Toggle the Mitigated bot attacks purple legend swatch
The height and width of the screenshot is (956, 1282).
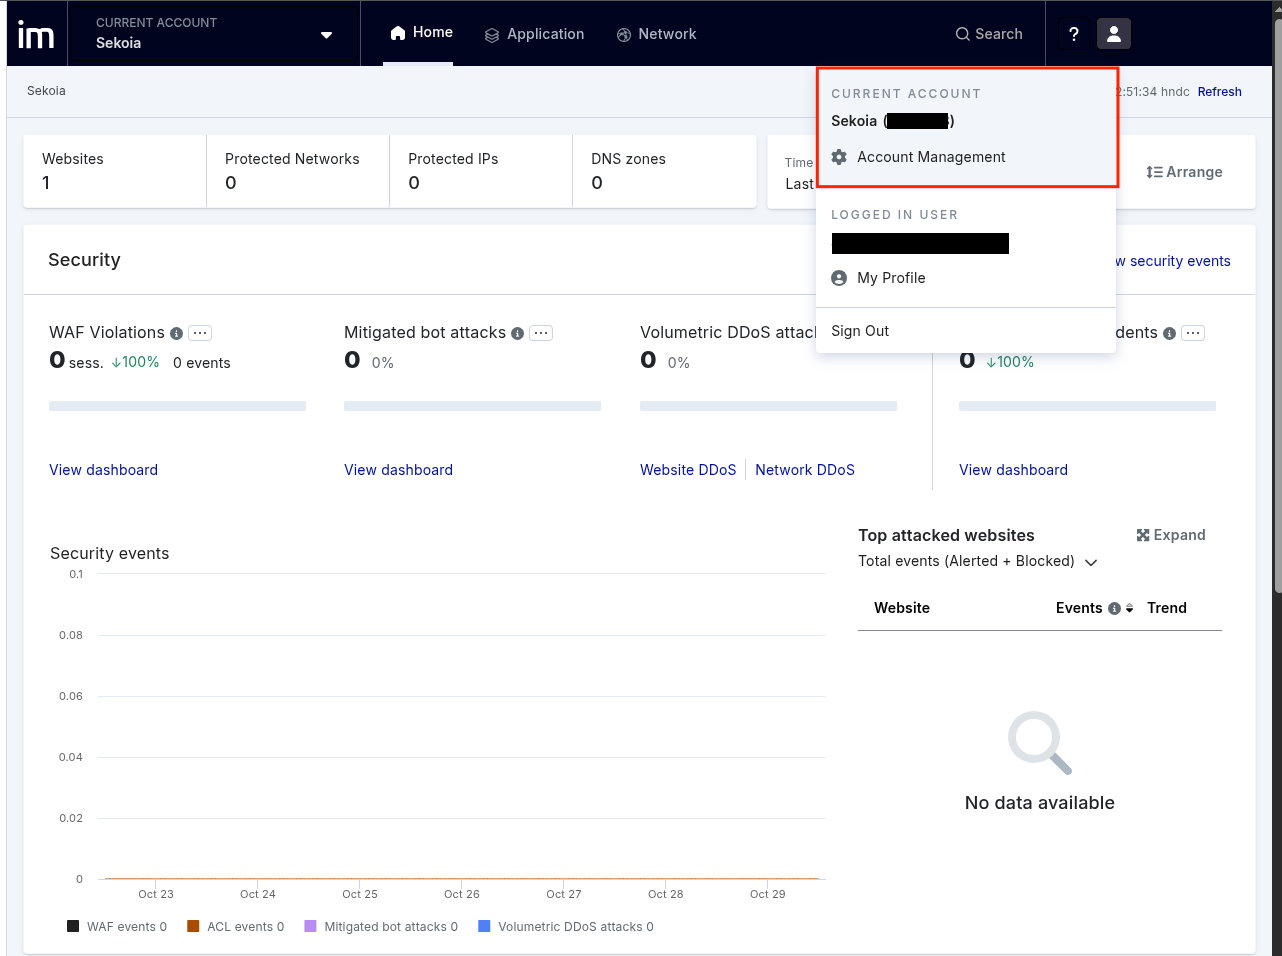point(311,927)
